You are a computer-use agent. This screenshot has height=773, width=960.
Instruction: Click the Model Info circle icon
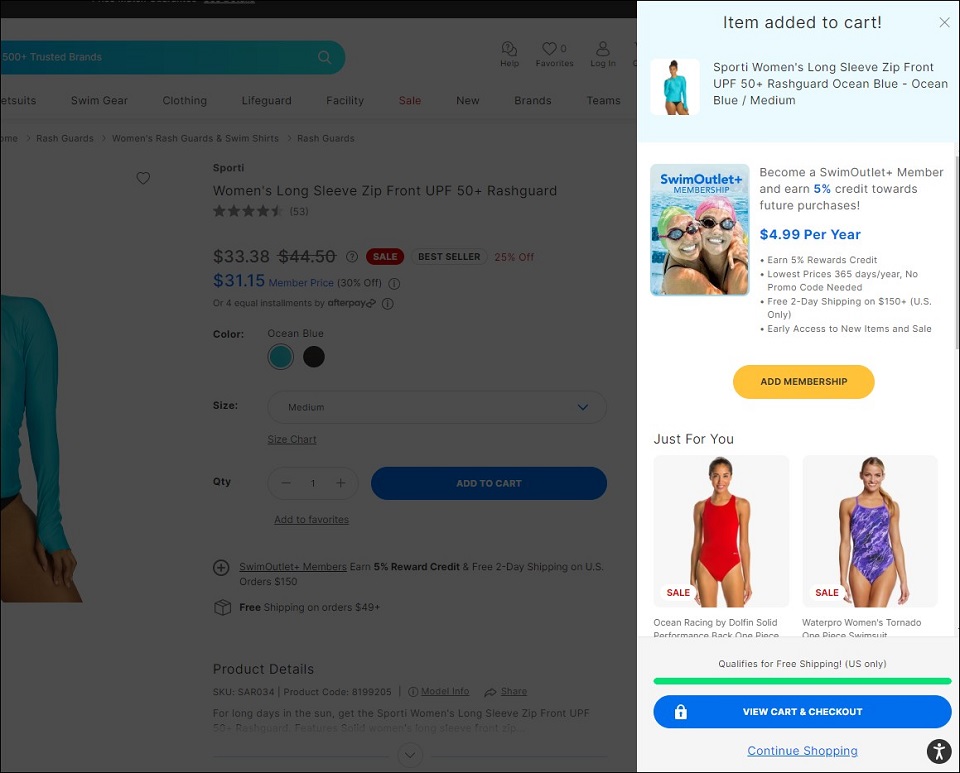tap(413, 692)
